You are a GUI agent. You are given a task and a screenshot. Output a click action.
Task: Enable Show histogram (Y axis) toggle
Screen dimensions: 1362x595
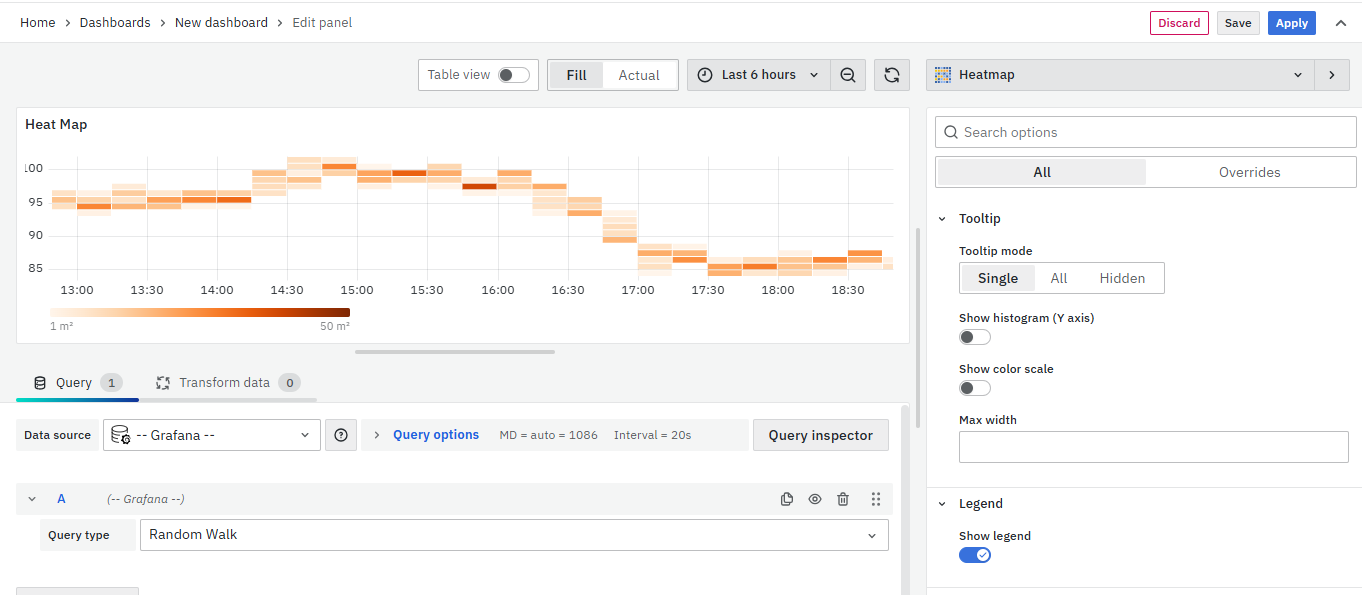point(974,337)
